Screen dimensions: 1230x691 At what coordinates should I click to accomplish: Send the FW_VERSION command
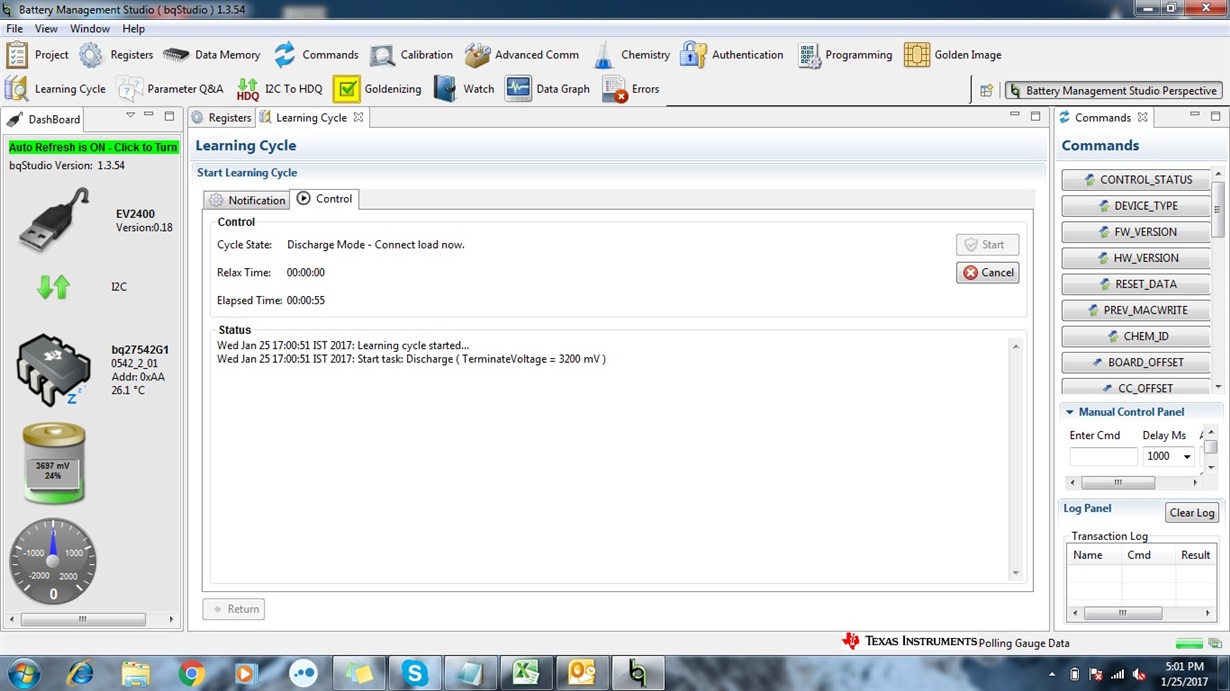click(x=1136, y=232)
